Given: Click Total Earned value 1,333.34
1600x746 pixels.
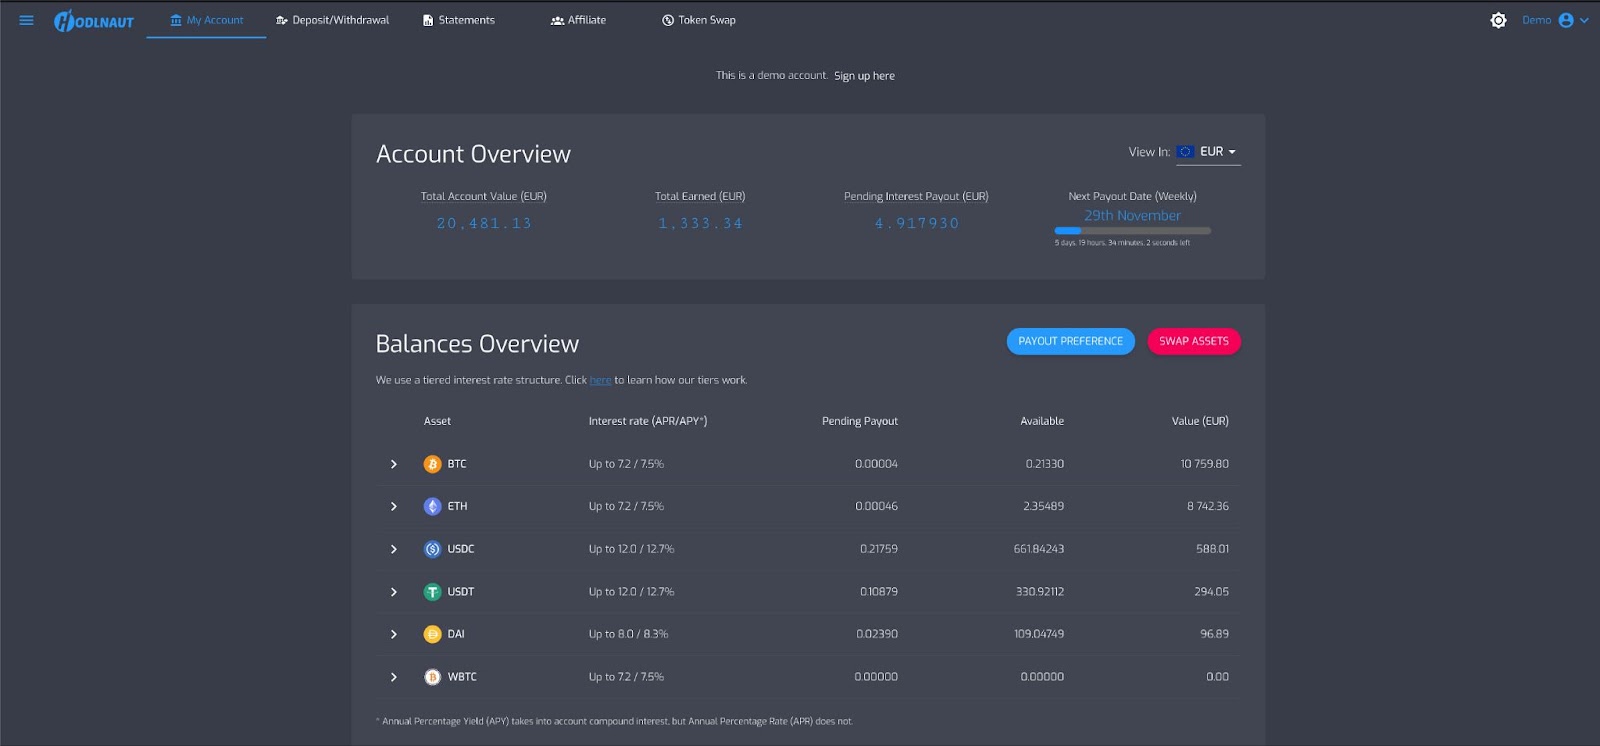Looking at the screenshot, I should (700, 224).
